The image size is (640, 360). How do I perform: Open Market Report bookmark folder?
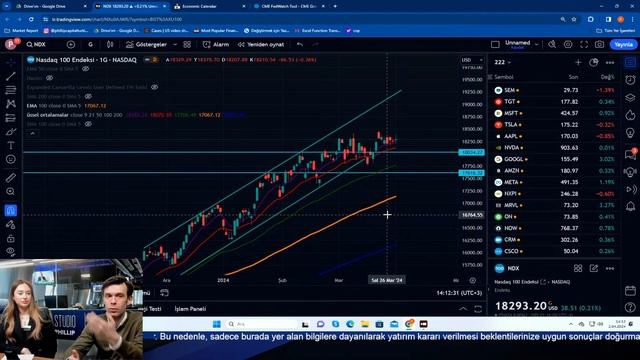[x=21, y=31]
